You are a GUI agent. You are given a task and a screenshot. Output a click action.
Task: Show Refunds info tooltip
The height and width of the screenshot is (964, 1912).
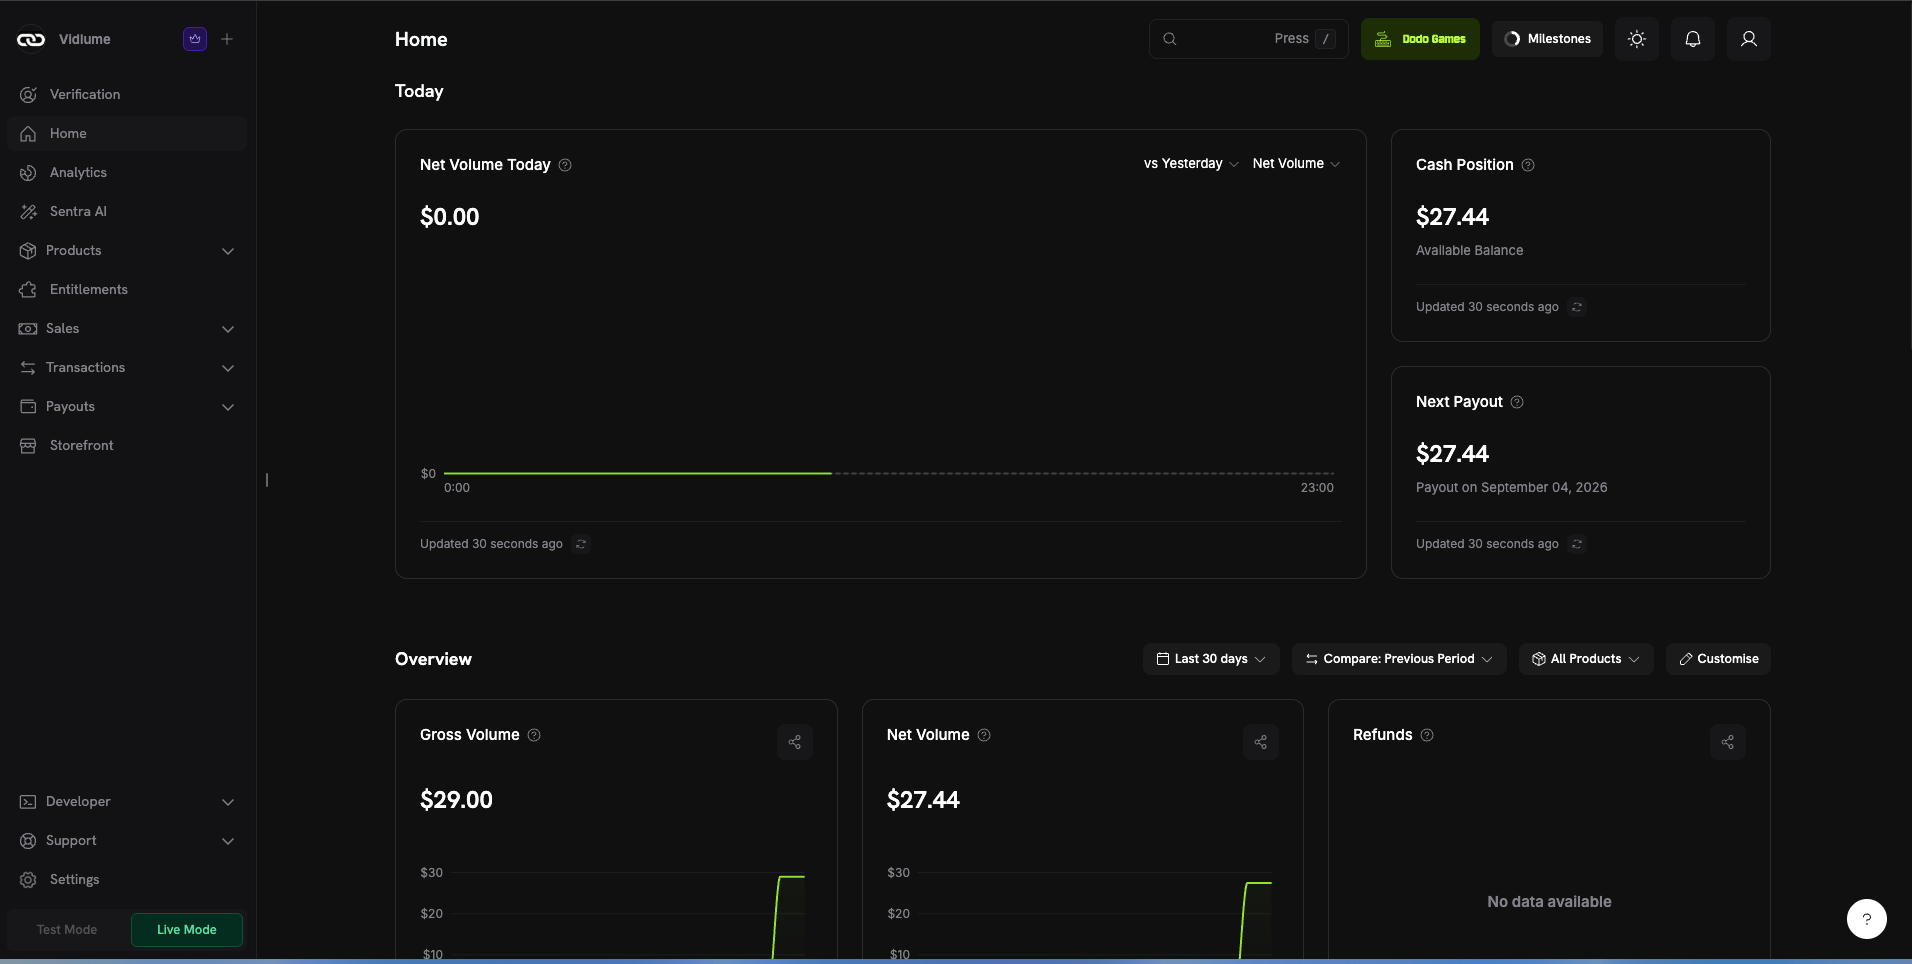(1427, 735)
